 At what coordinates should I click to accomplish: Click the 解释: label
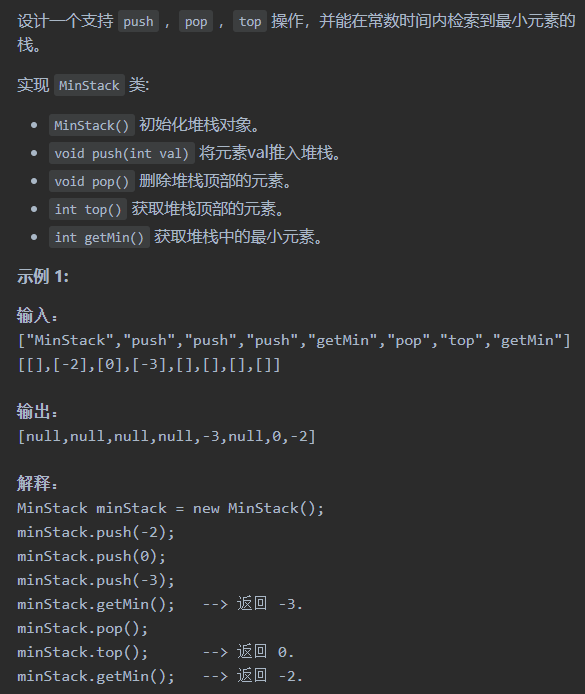[37, 483]
